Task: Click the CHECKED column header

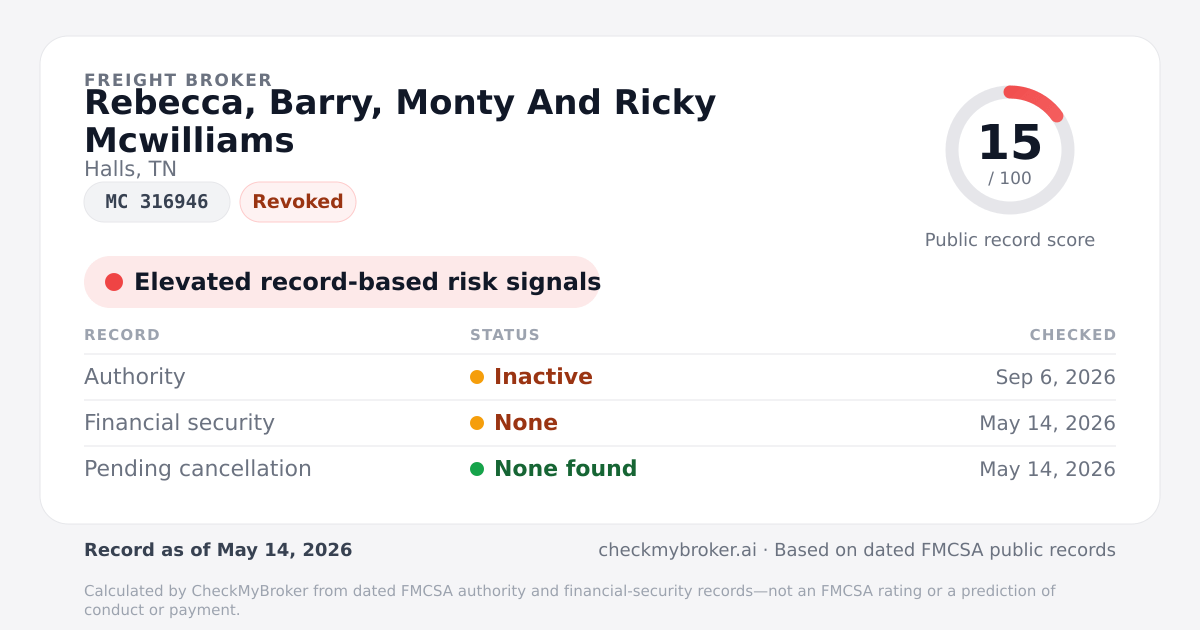Action: click(1073, 335)
